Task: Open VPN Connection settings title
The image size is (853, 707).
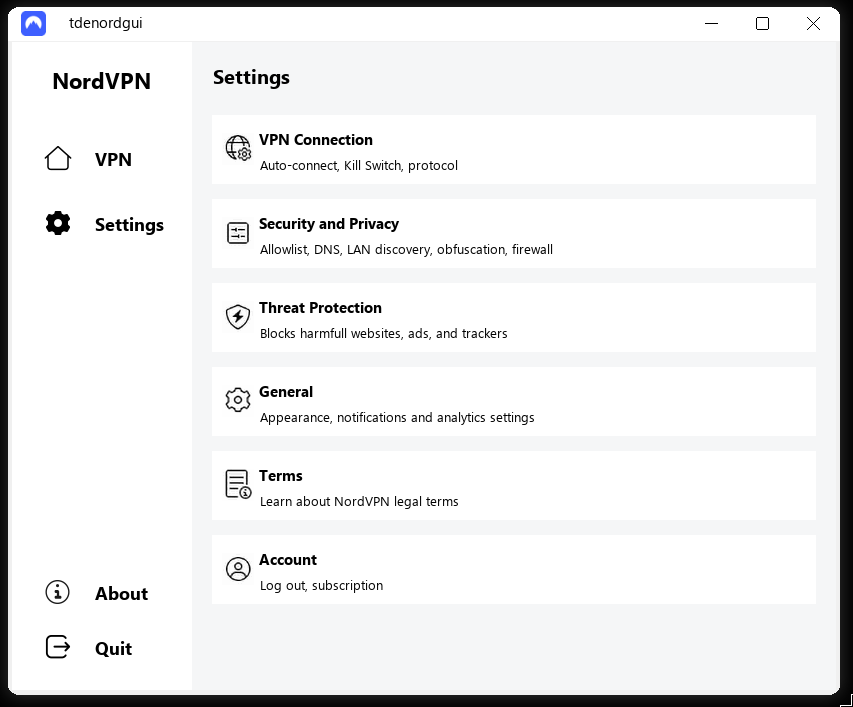Action: (x=316, y=140)
